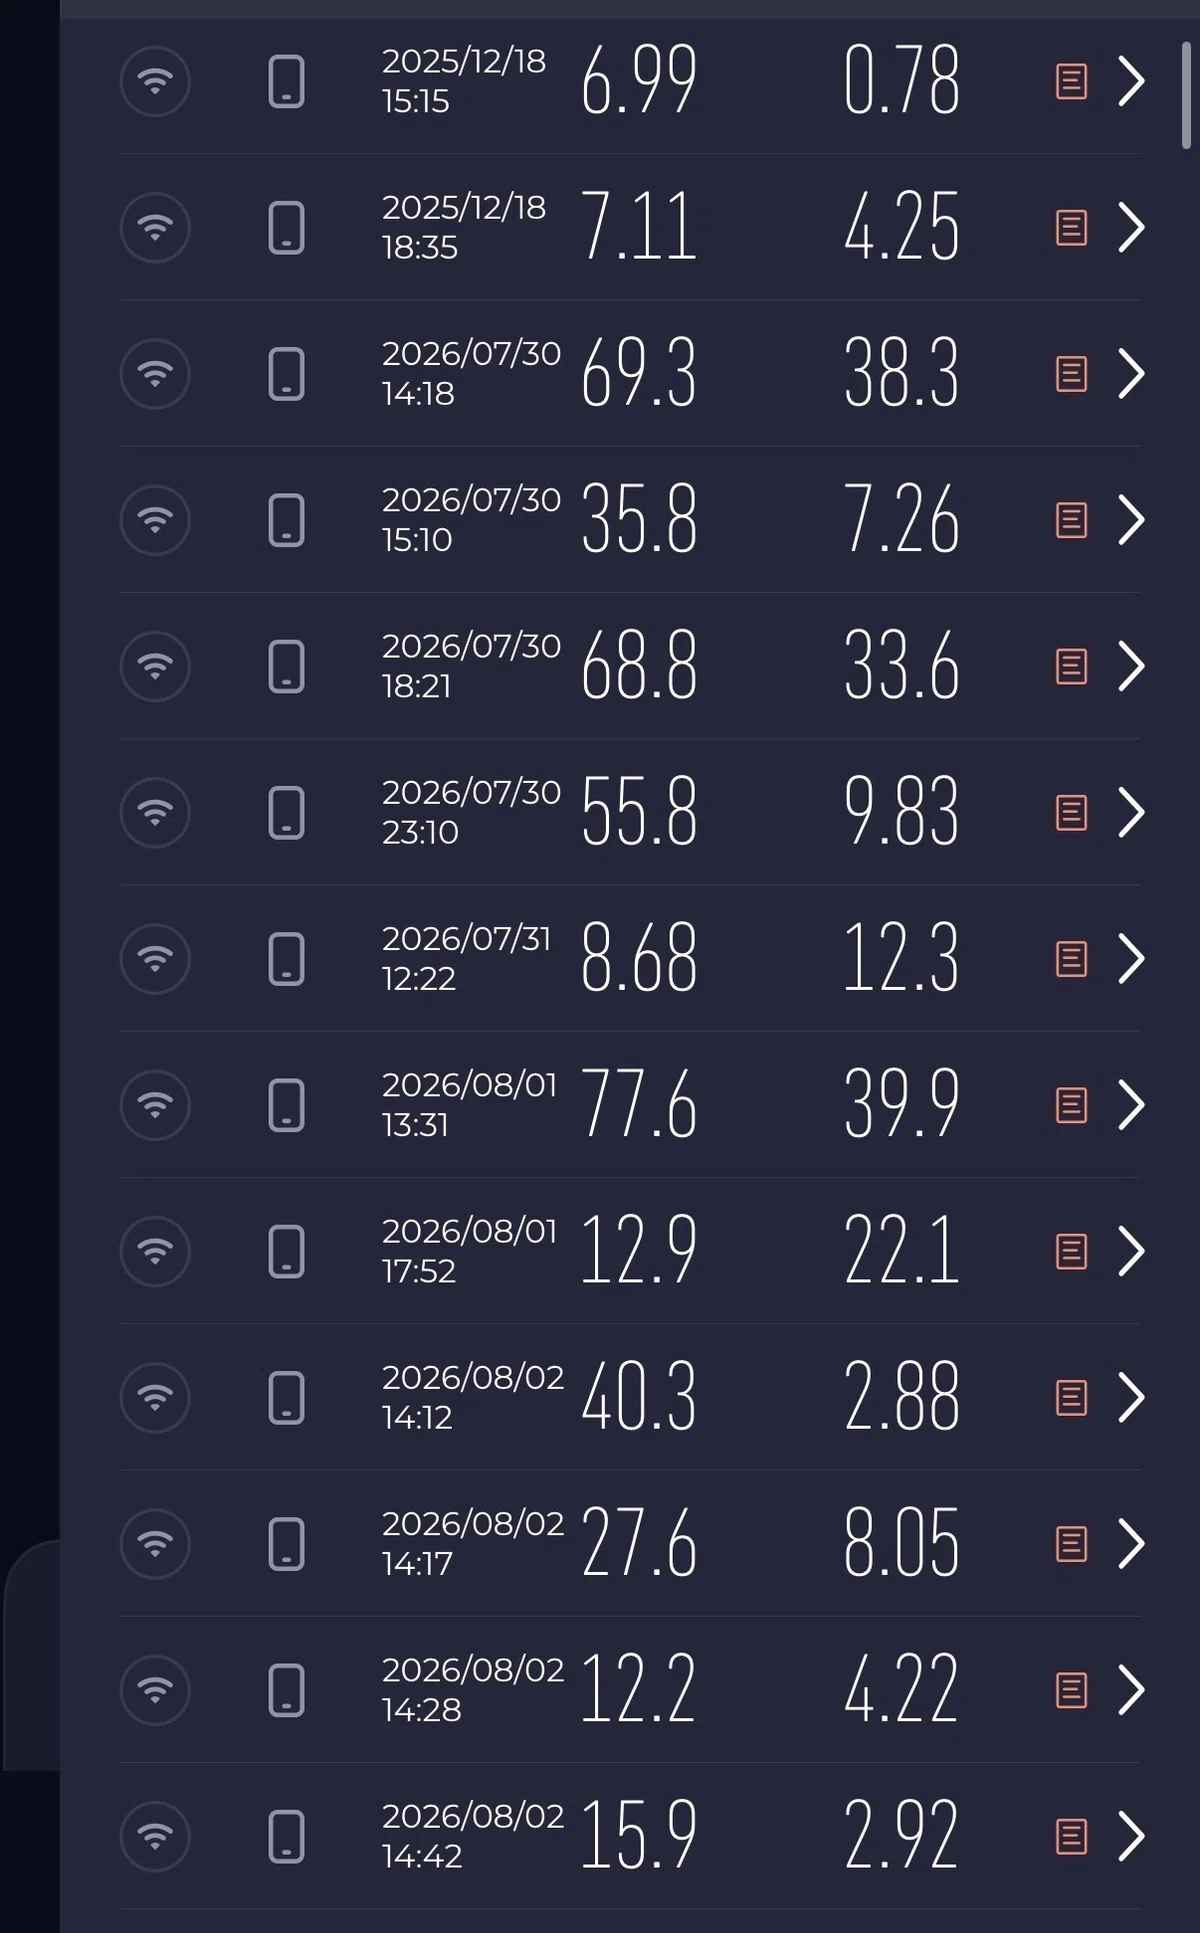Expand details chevron for 2025/12/18 15:15 test

(x=1131, y=82)
